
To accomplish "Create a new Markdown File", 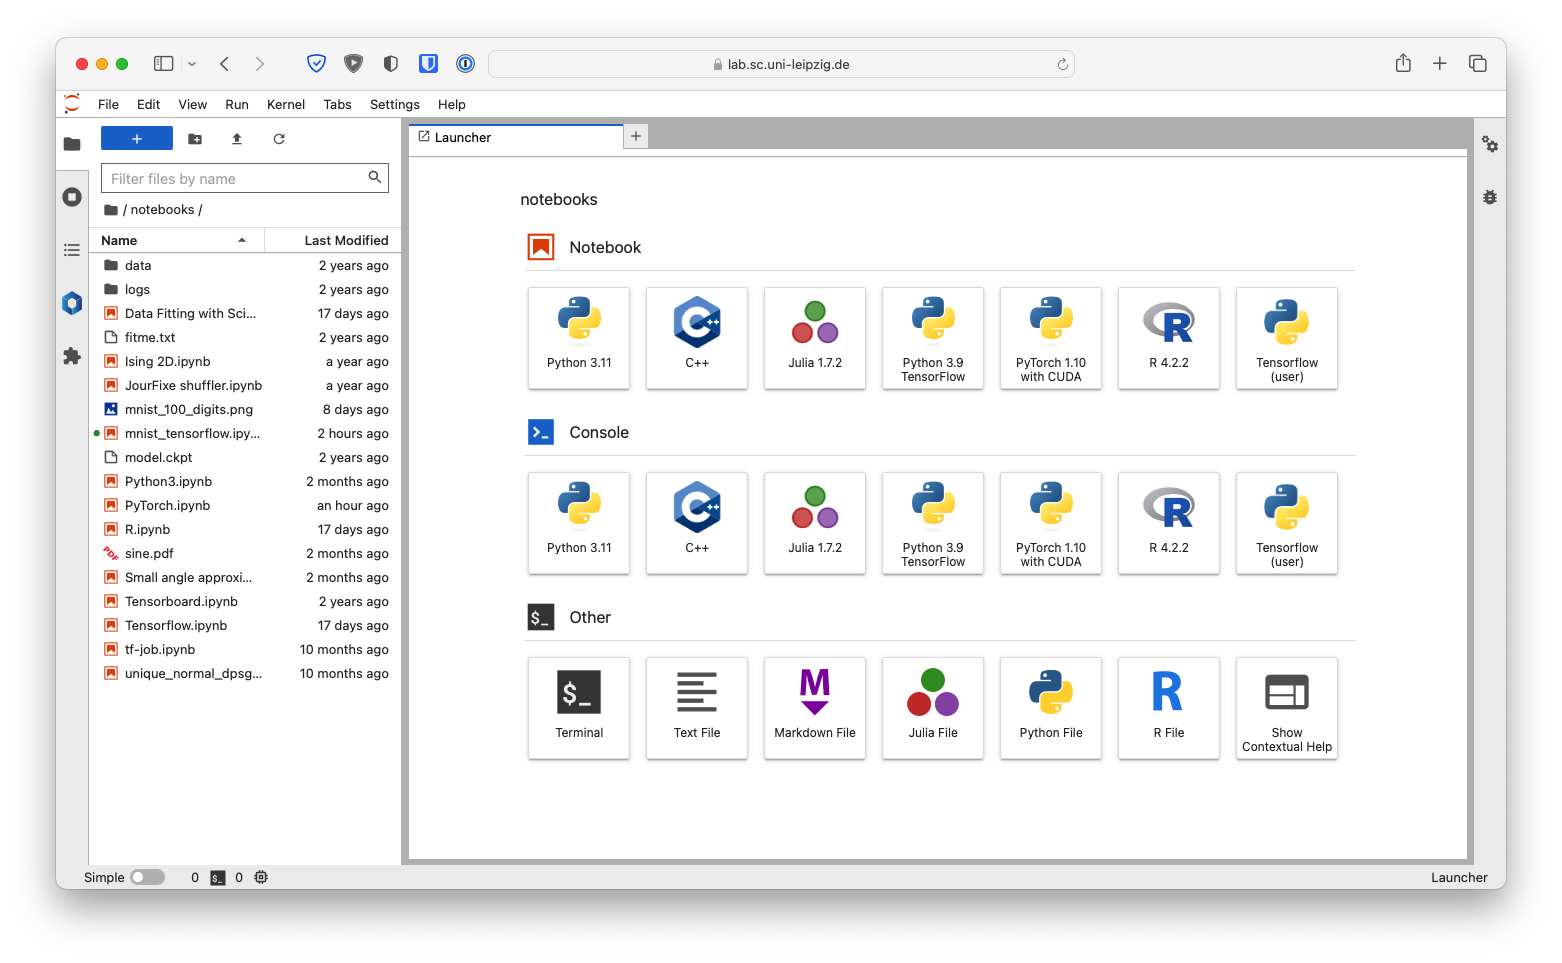I will click(815, 708).
